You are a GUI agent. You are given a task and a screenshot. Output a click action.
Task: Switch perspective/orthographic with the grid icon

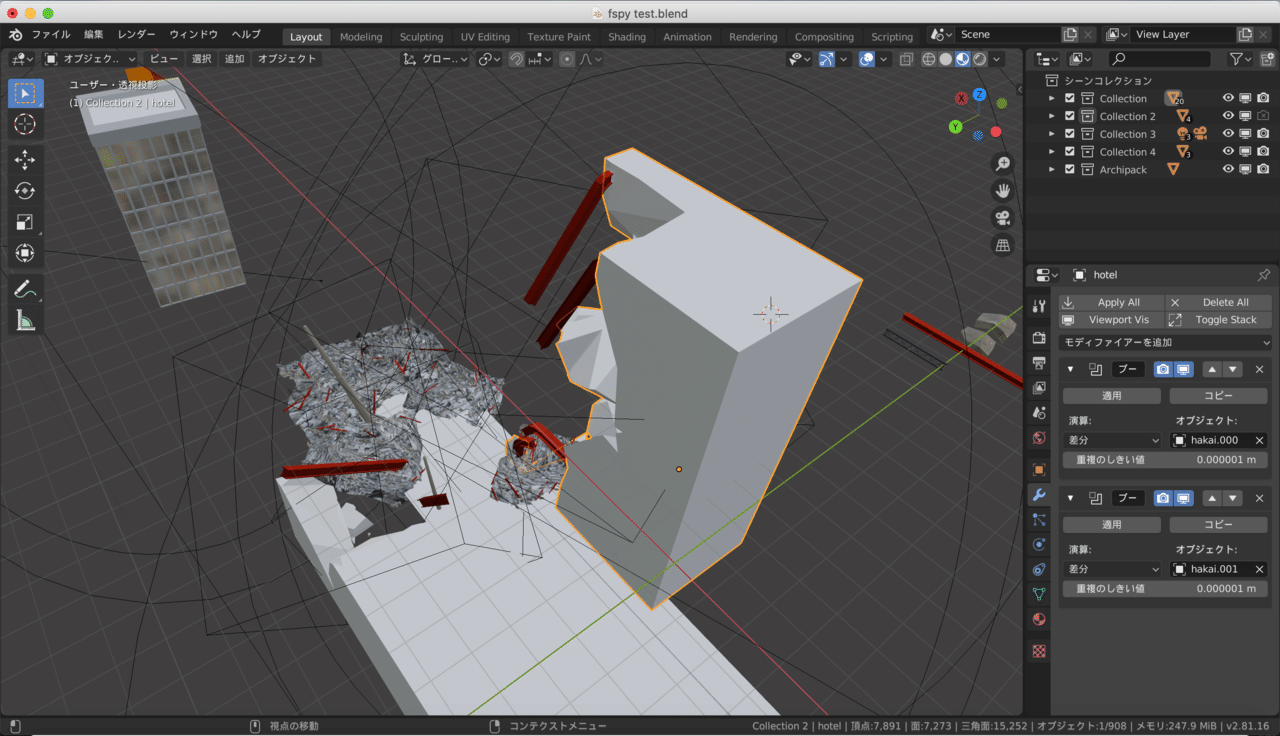(1002, 245)
